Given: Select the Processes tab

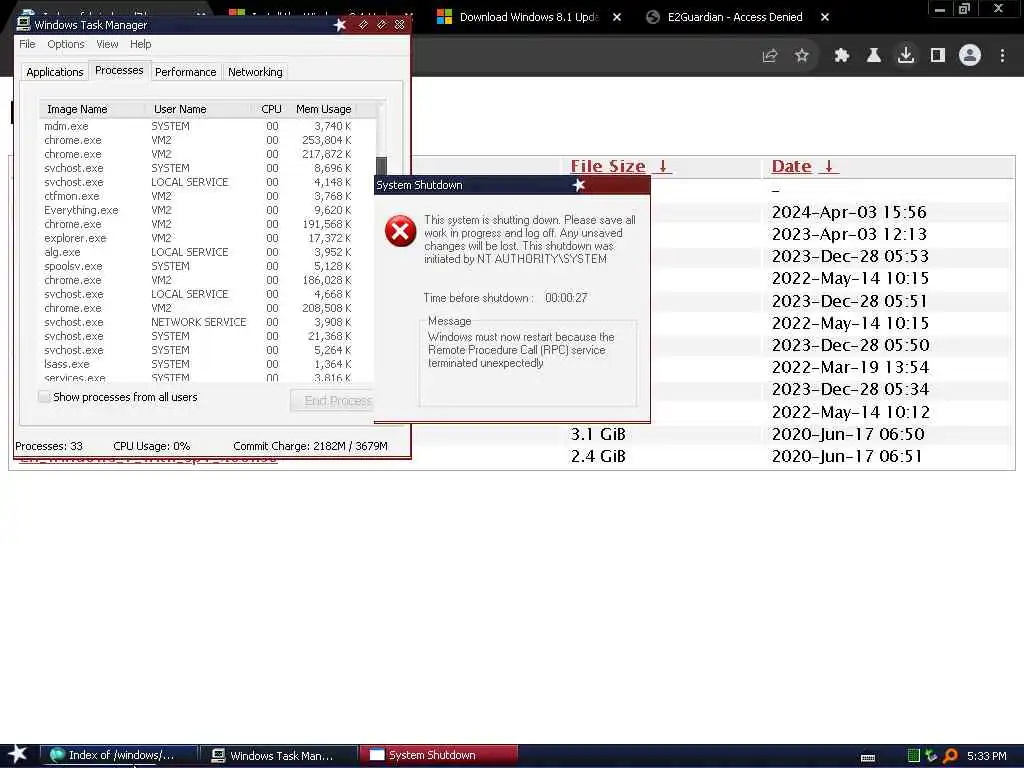Looking at the screenshot, I should click(x=119, y=71).
